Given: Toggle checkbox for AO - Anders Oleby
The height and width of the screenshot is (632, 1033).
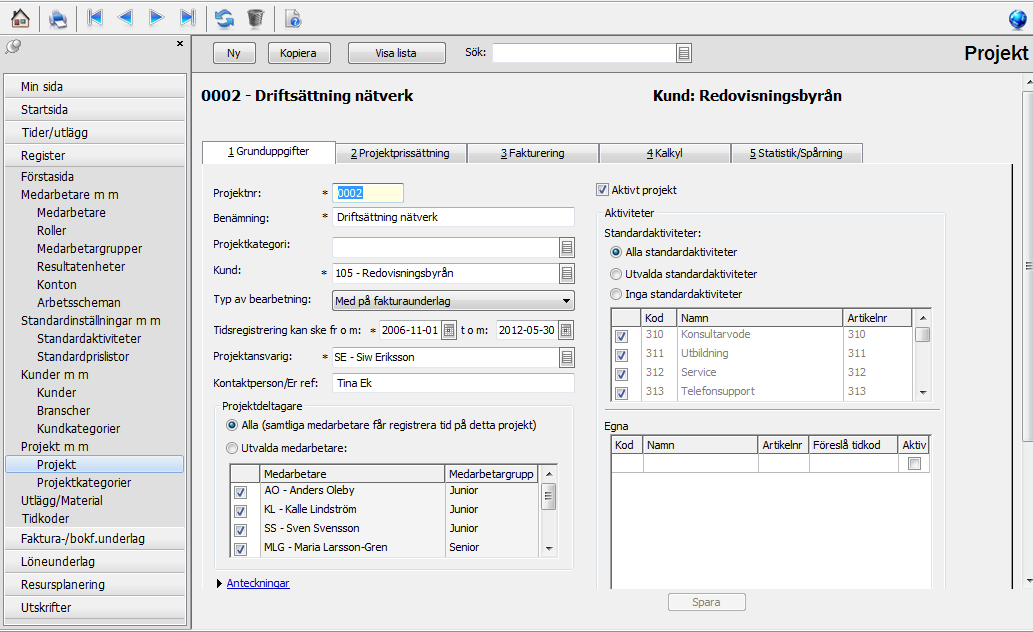Looking at the screenshot, I should [240, 492].
